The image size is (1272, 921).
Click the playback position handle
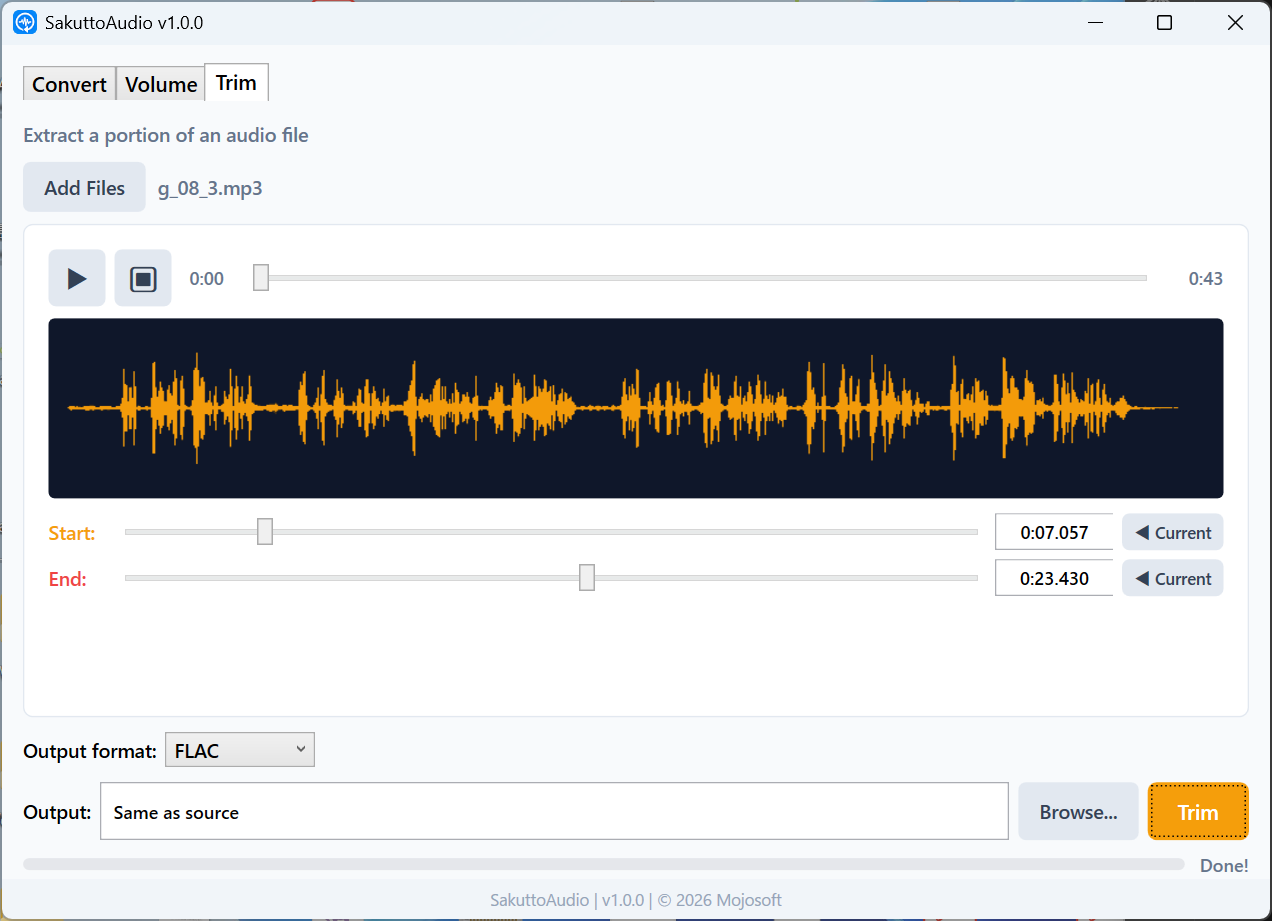(x=261, y=277)
